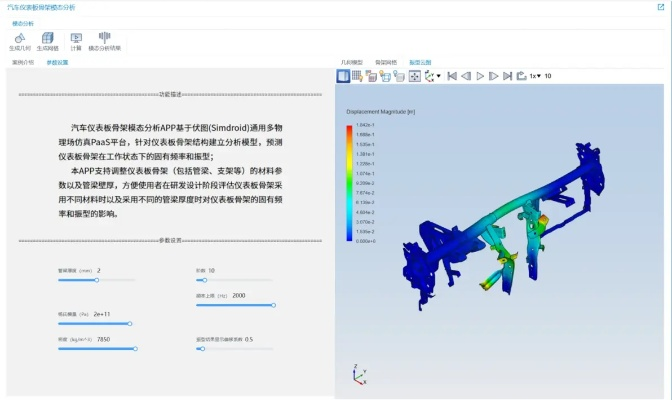Click the 生成几何 (generate geometry) icon
672x400 pixels.
pyautogui.click(x=20, y=39)
